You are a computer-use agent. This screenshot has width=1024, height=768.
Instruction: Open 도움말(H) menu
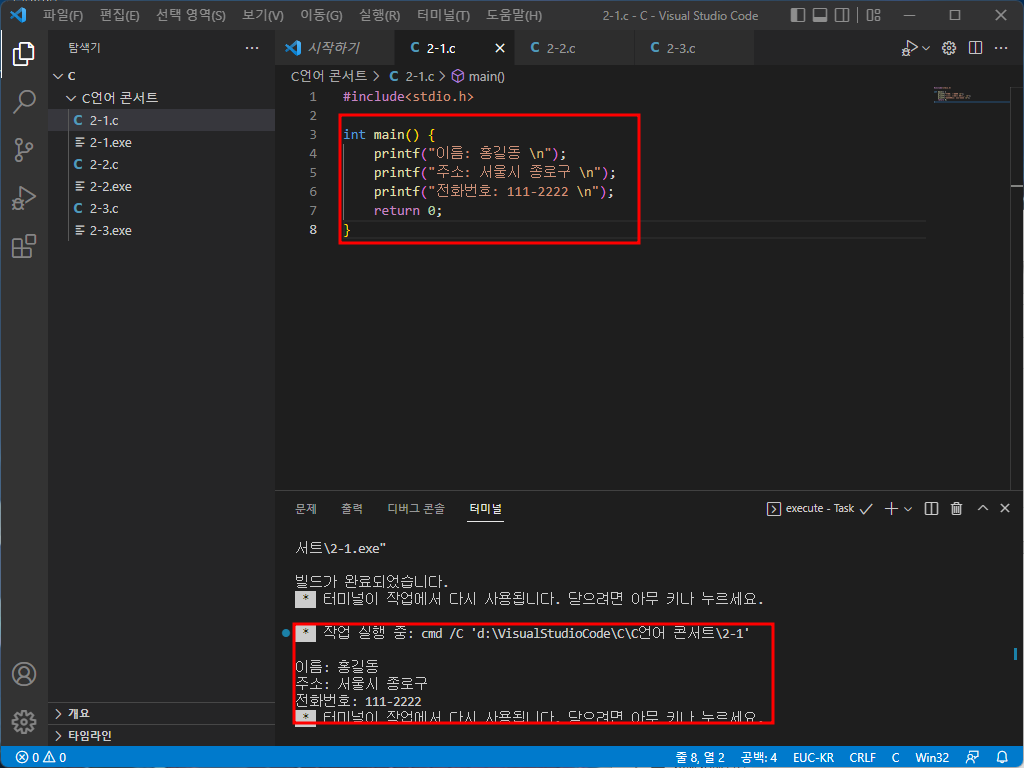514,15
